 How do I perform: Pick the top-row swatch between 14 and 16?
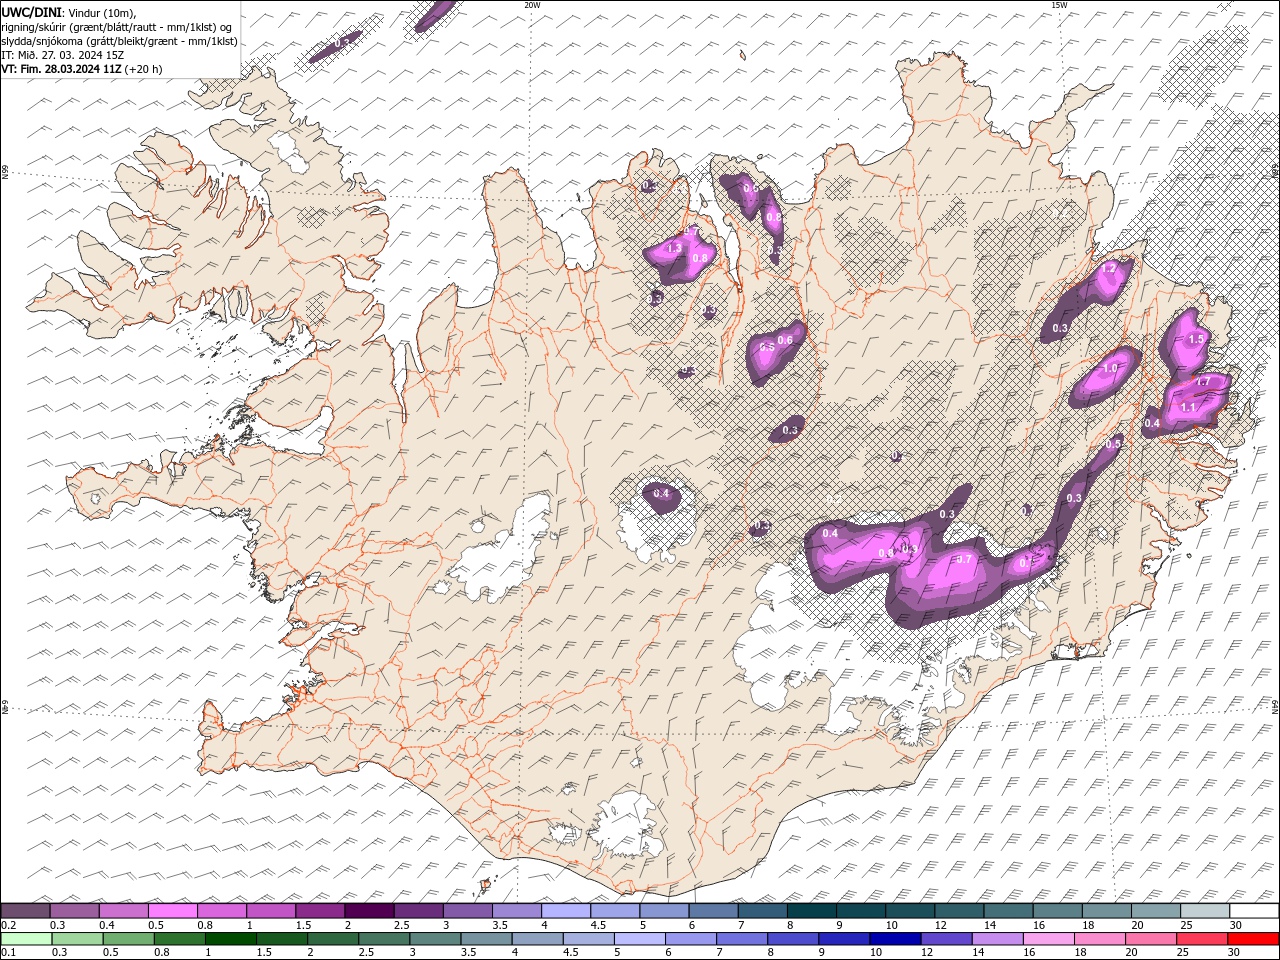click(1008, 911)
